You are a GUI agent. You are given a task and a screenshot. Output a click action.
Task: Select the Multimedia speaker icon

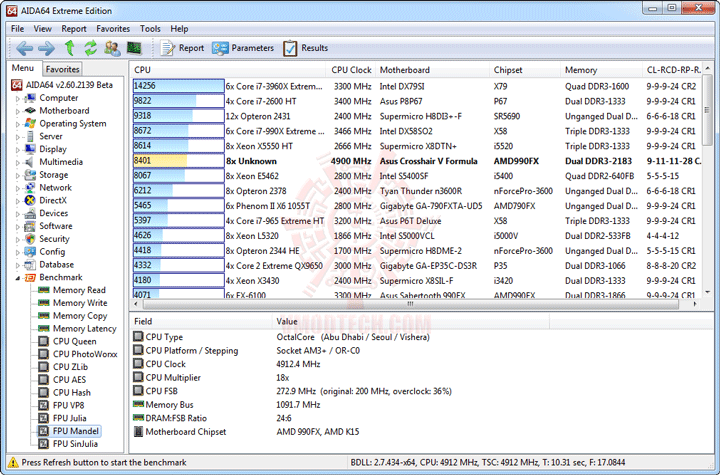[30, 162]
